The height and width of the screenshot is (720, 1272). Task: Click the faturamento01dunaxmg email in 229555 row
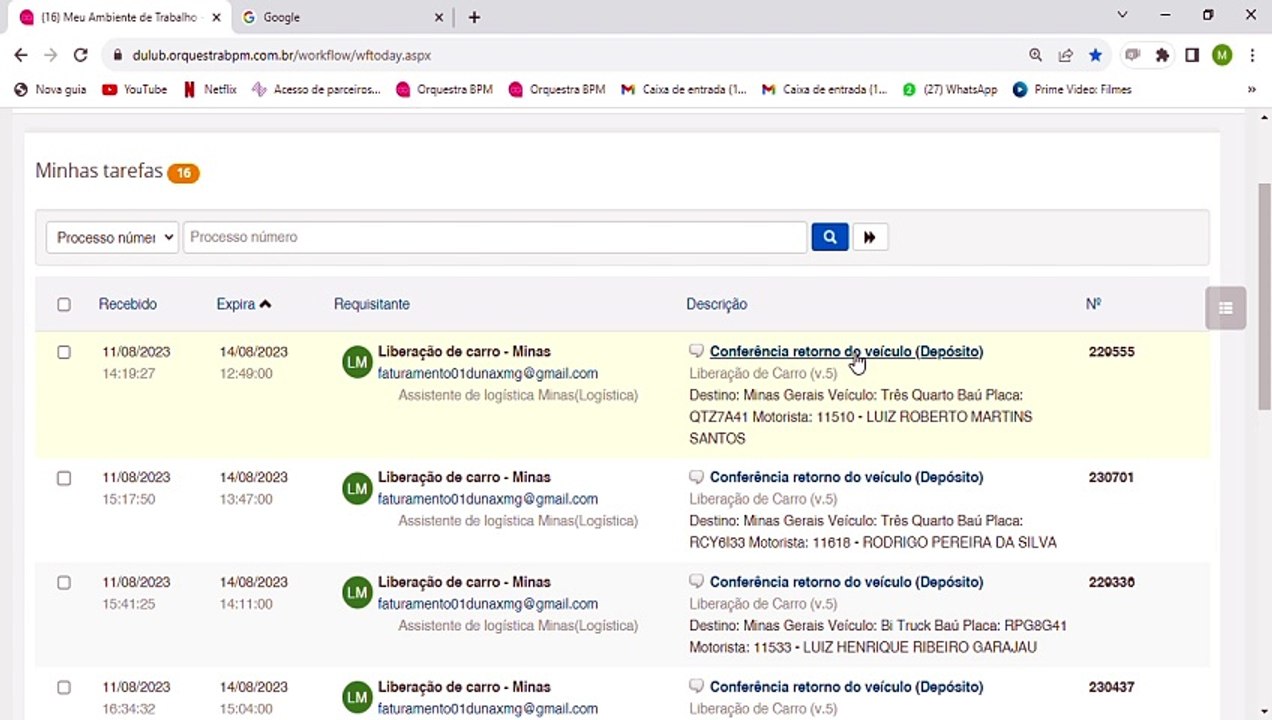(x=487, y=373)
